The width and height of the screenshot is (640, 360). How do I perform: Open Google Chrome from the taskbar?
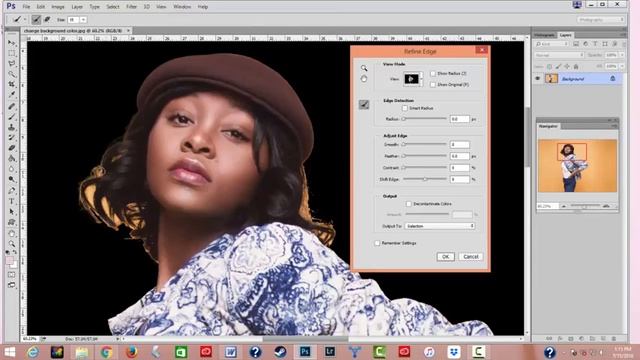(x=107, y=351)
